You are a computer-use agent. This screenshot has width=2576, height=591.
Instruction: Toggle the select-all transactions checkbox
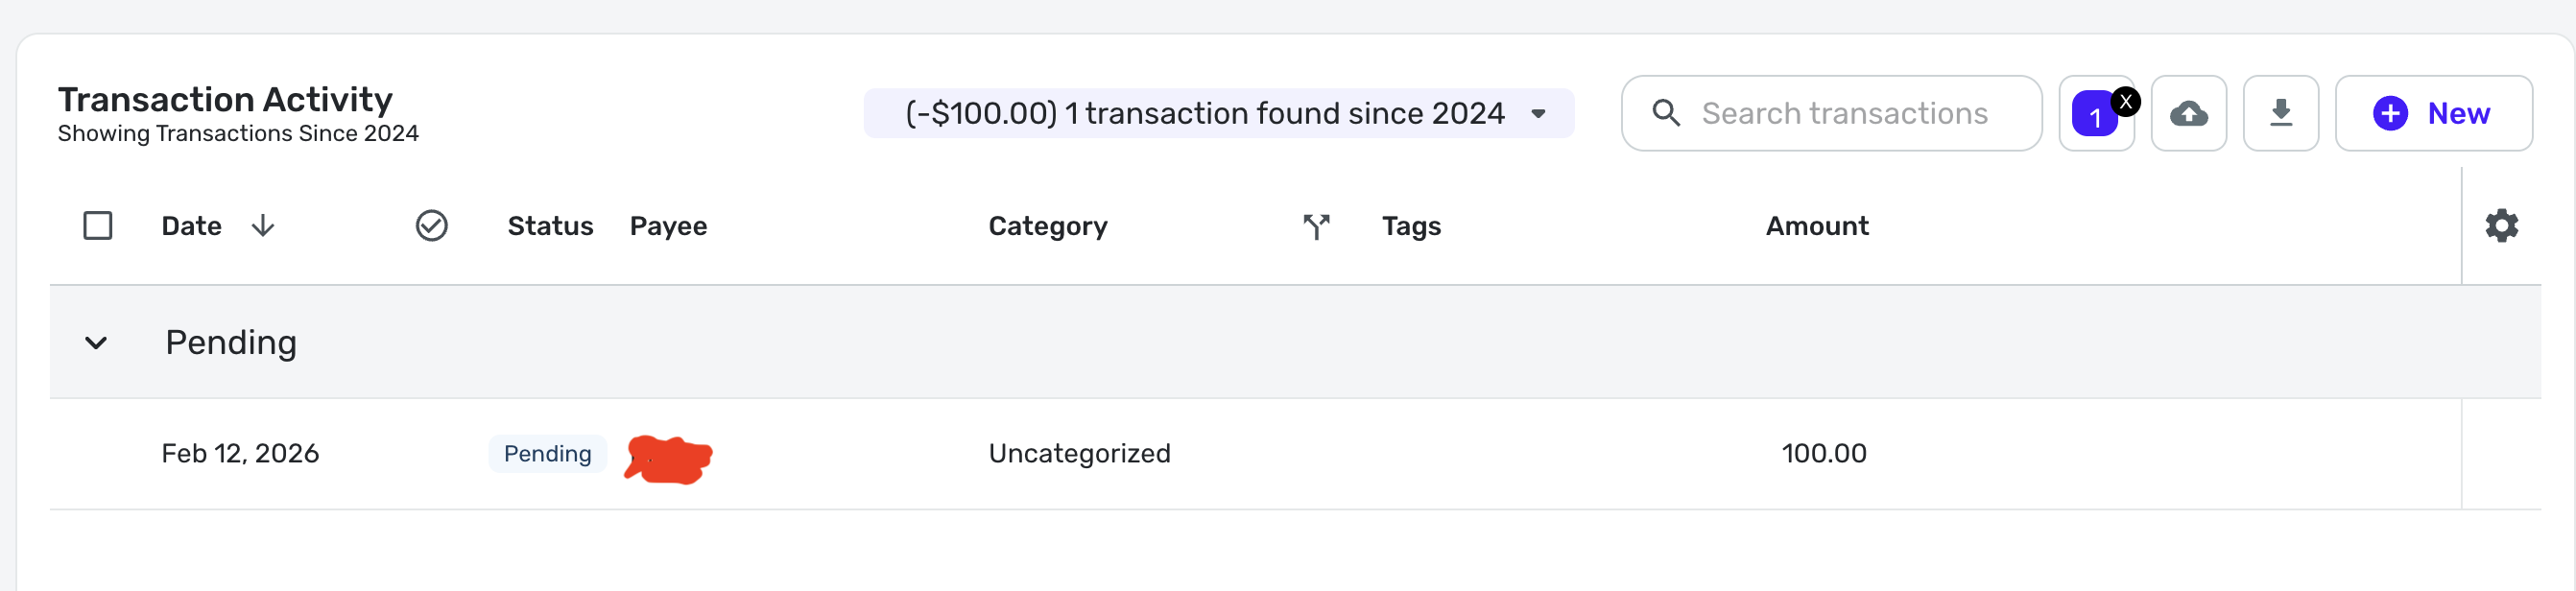98,226
